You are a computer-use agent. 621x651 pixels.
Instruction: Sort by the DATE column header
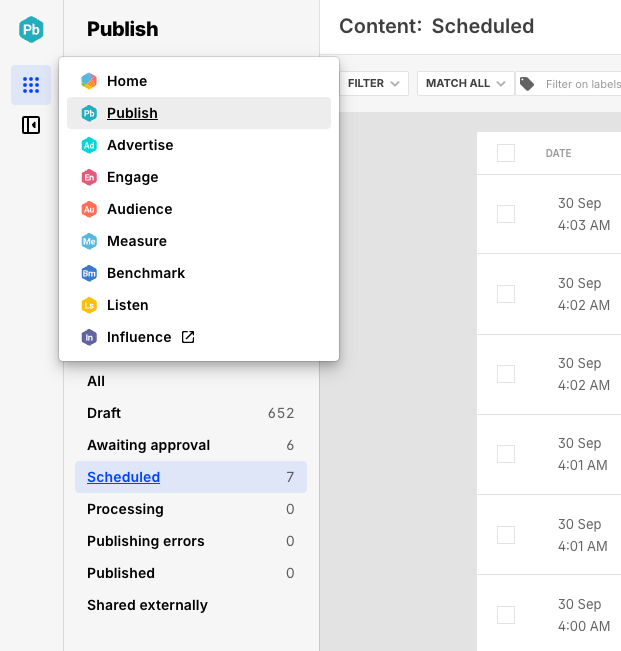click(558, 153)
